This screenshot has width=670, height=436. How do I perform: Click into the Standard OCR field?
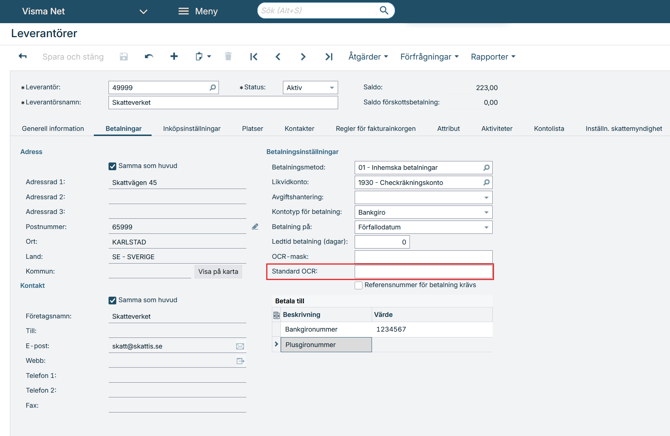[423, 271]
